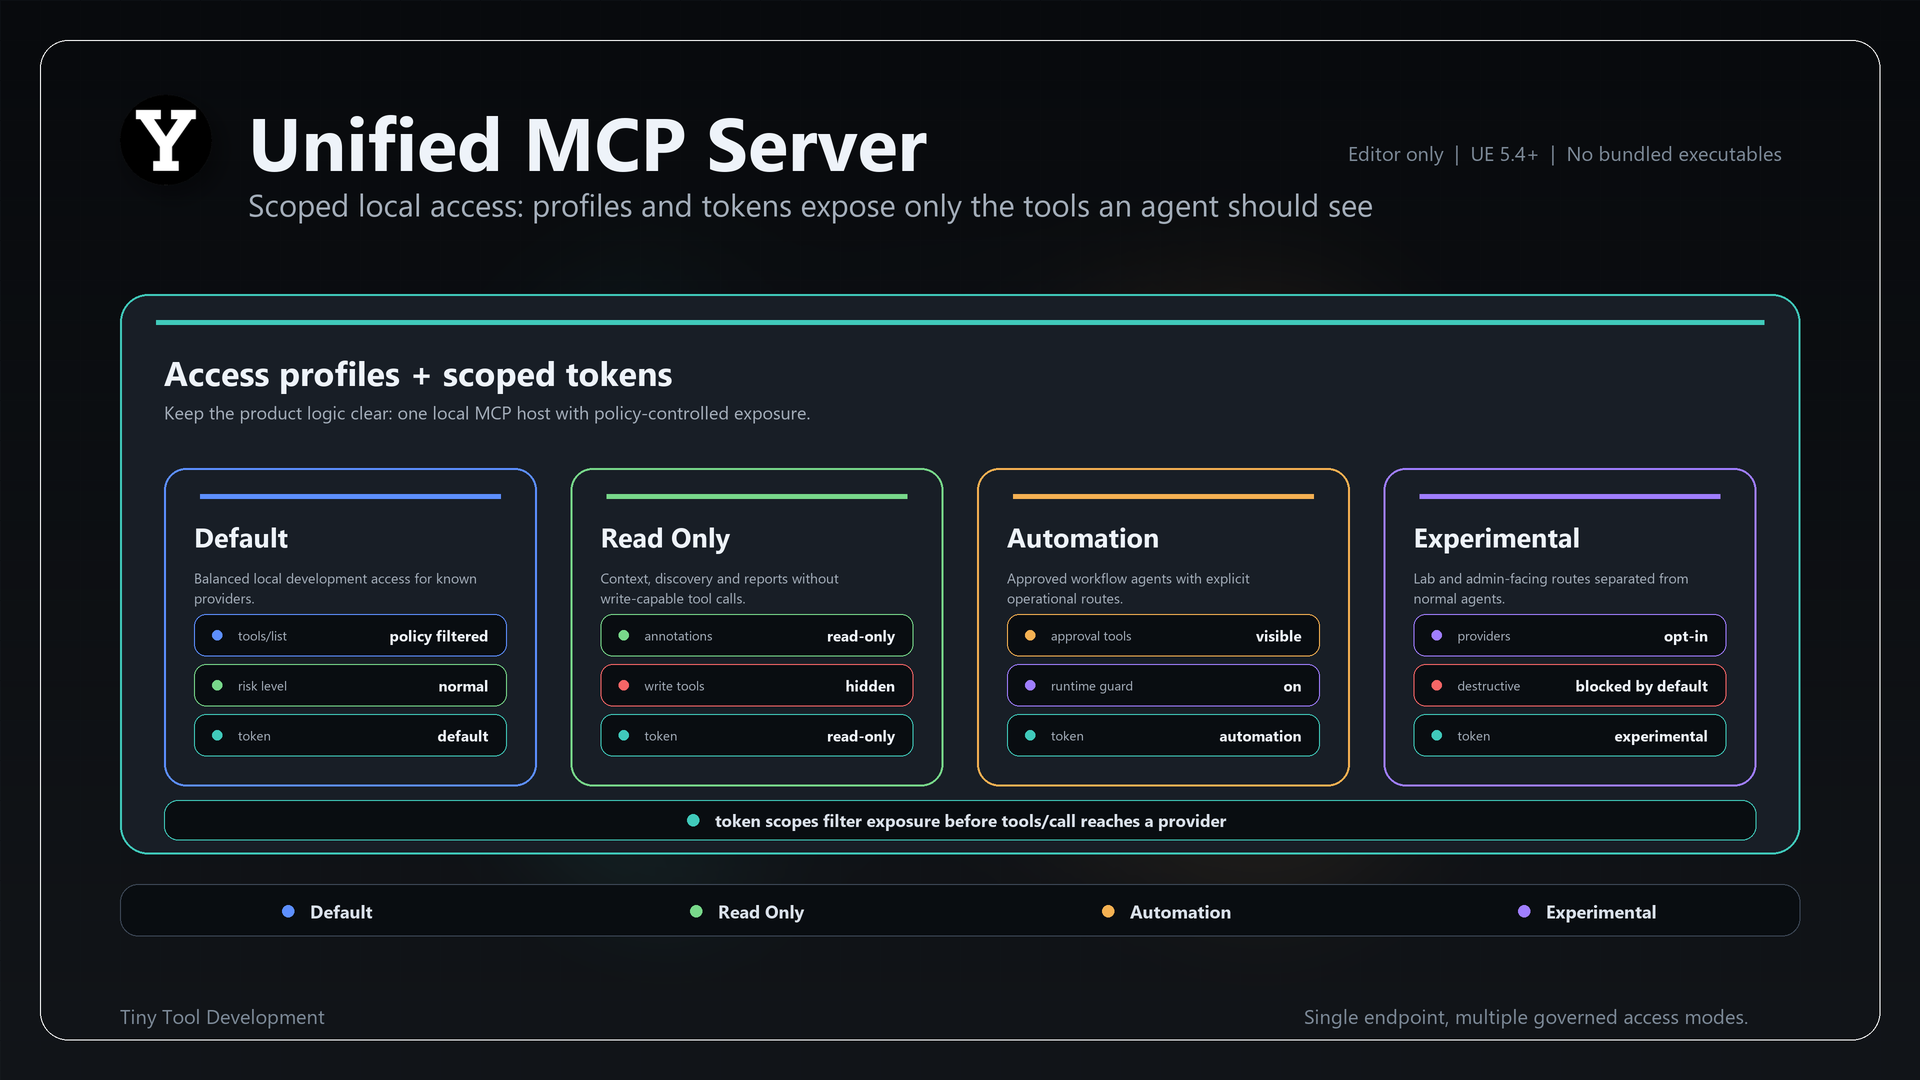Click the Y logo icon
The image size is (1920, 1080).
(x=165, y=140)
